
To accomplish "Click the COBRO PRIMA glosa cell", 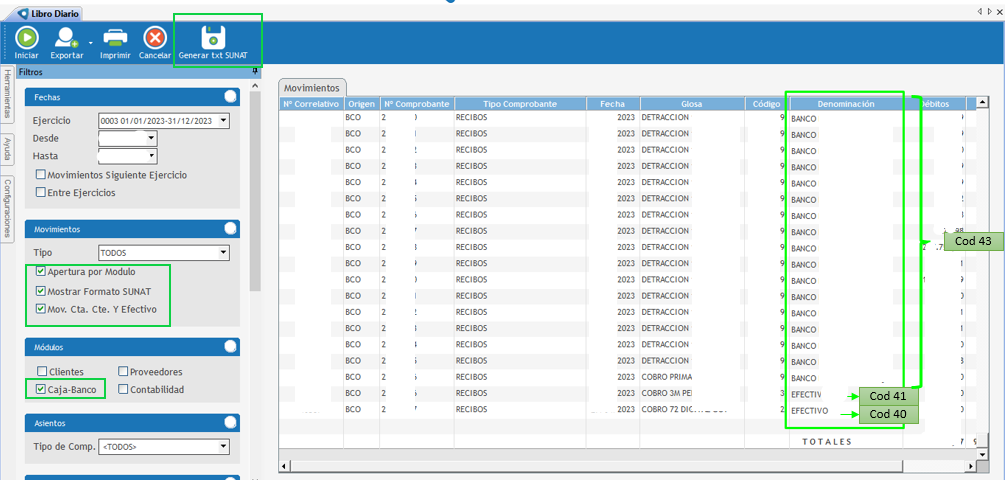I will [692, 377].
